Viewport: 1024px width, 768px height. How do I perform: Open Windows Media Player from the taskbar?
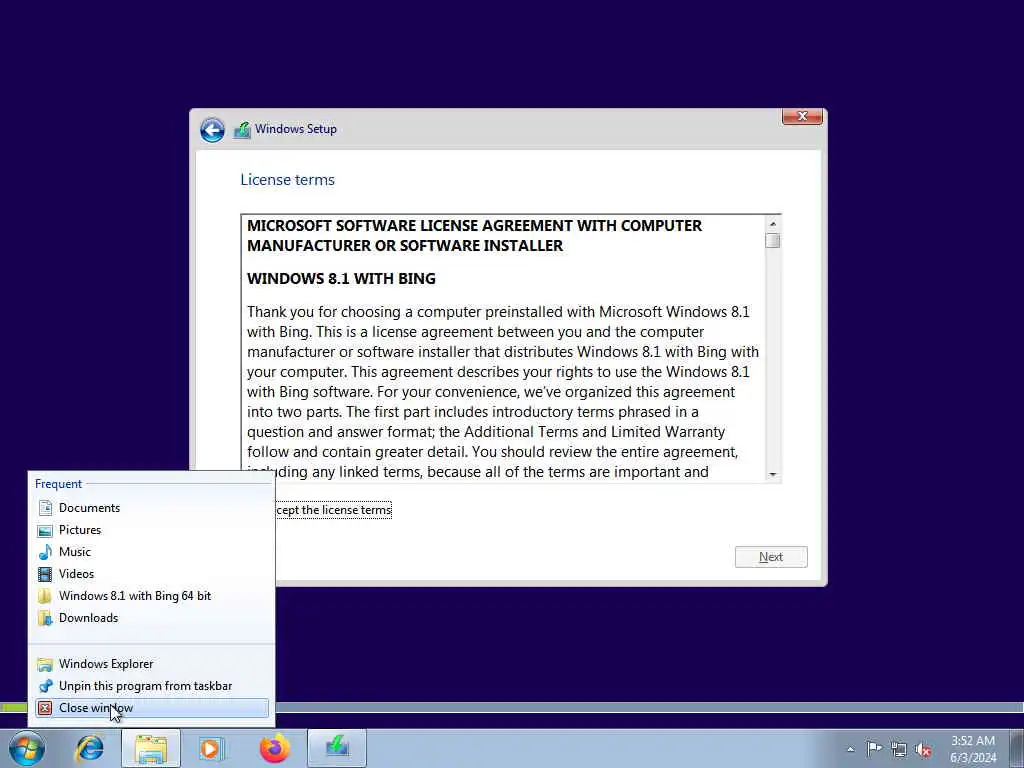[212, 748]
